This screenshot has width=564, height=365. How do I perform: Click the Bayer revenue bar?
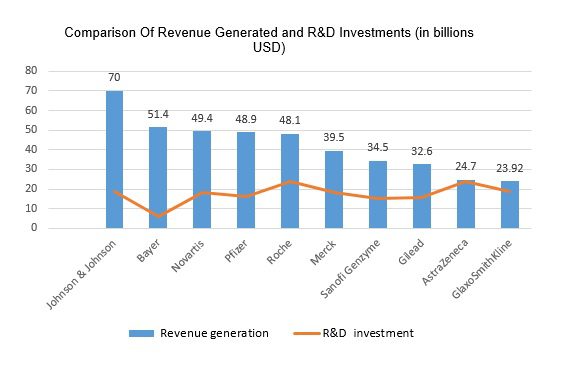[158, 177]
